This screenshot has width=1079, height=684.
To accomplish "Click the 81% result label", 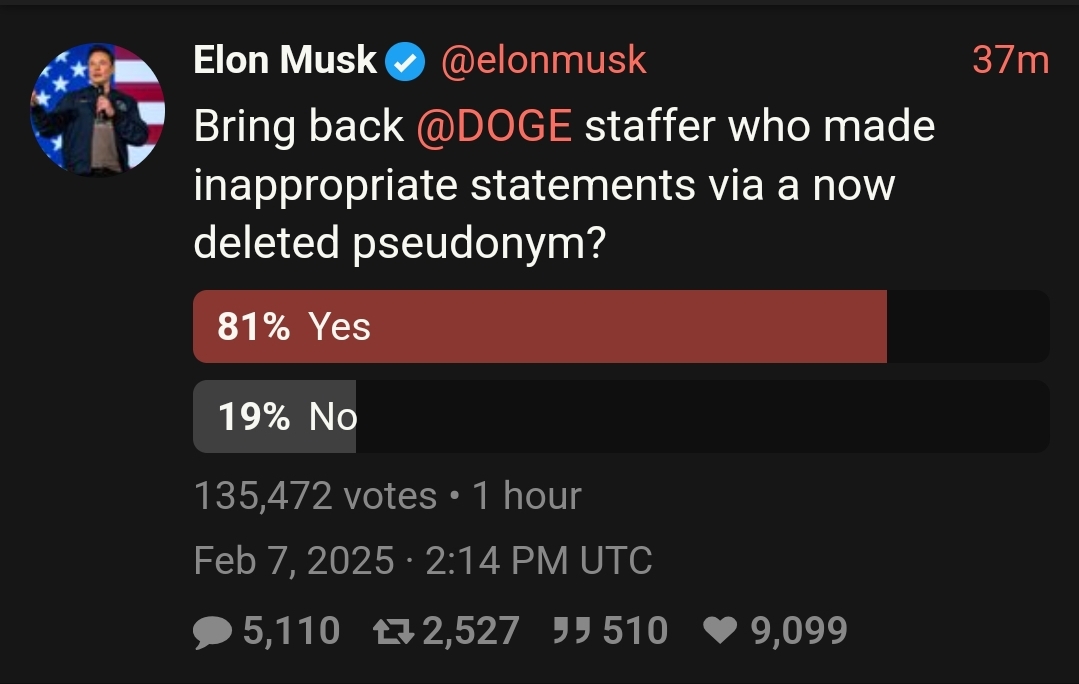I will coord(254,327).
